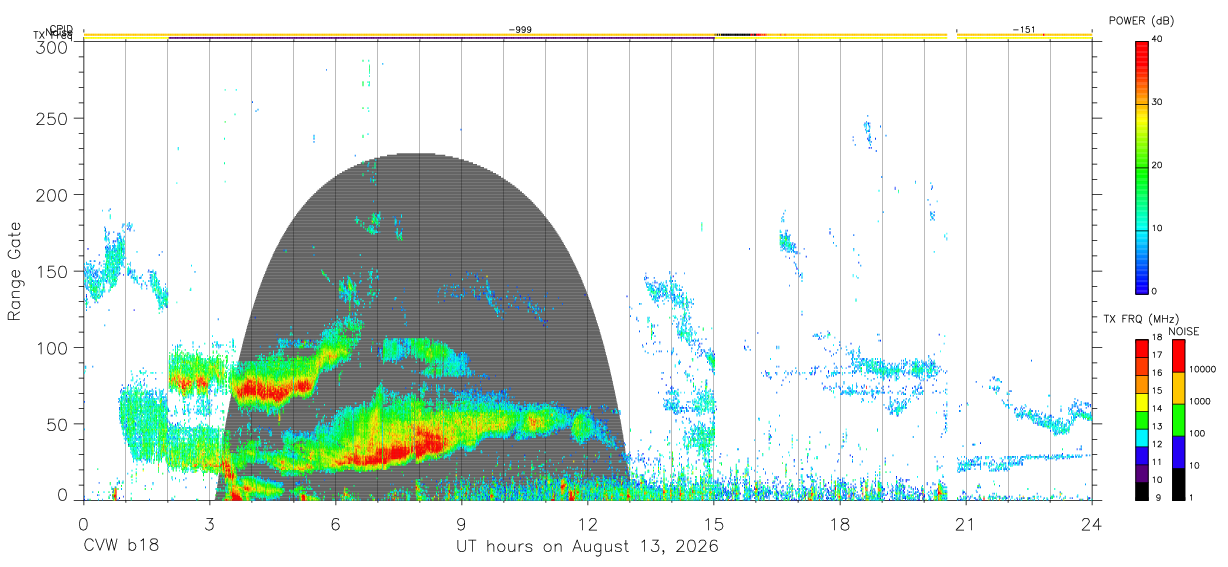Pick the cyan 12–13 MHz swatch in TX FRQ
This screenshot has width=1228, height=567.
pos(1142,438)
